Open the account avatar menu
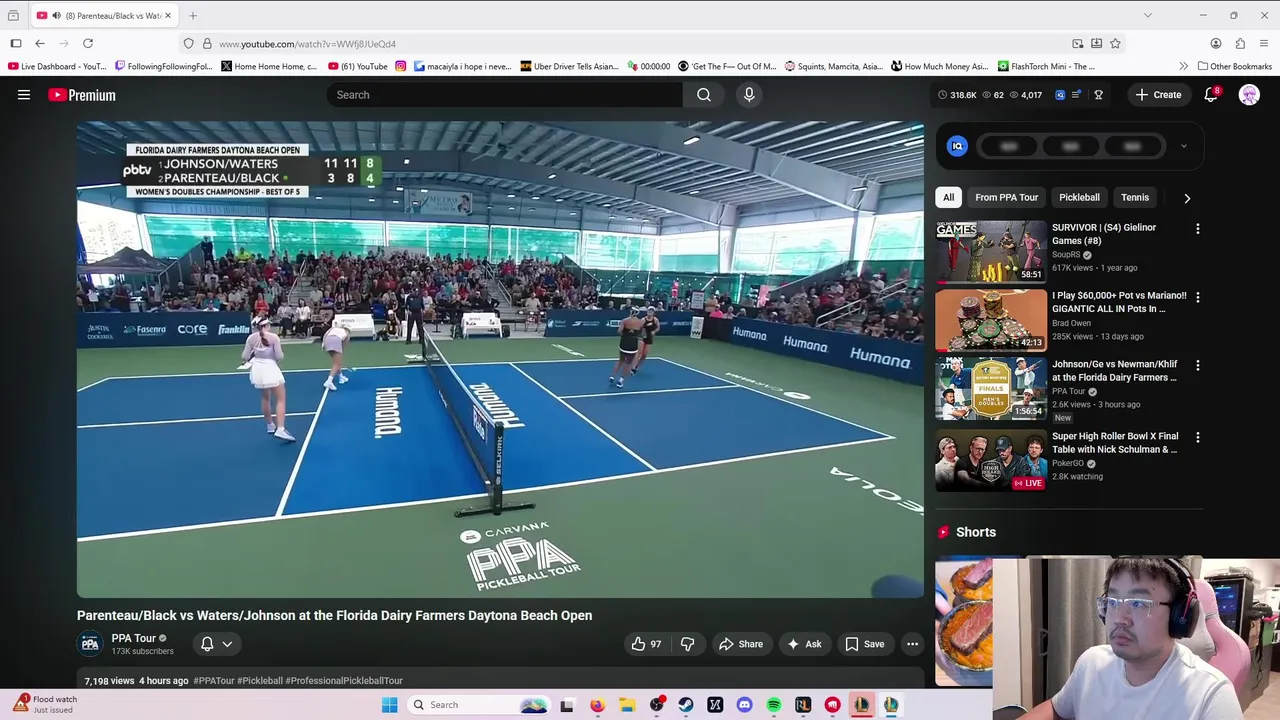This screenshot has height=720, width=1280. (x=1249, y=95)
